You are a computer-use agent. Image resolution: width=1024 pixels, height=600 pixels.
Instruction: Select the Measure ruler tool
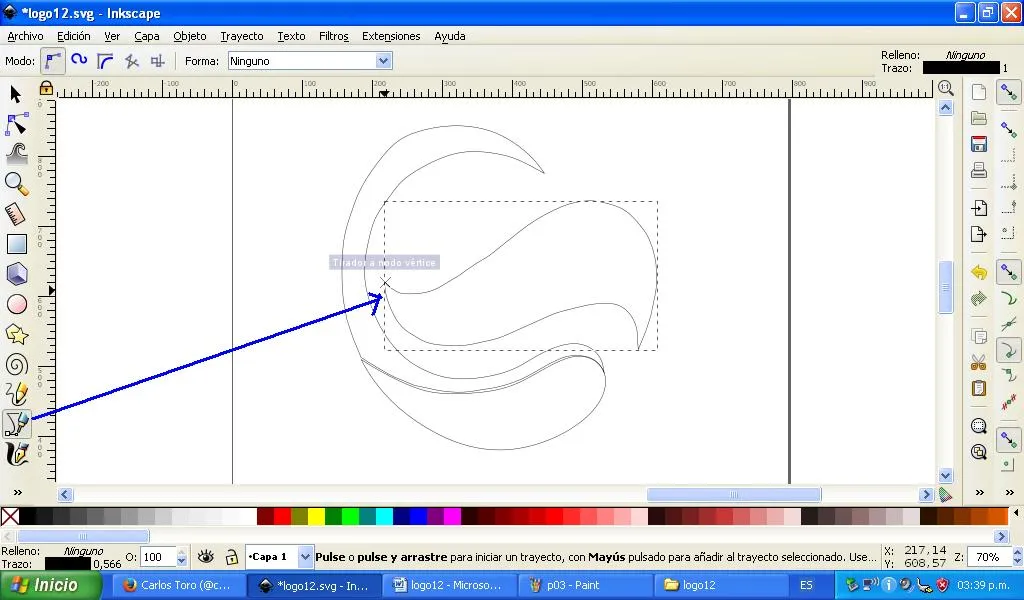(x=16, y=213)
